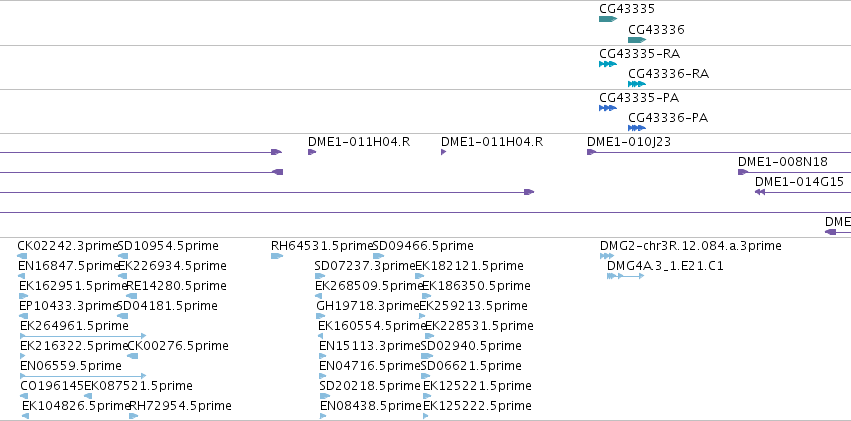The height and width of the screenshot is (421, 851).
Task: Click the EK264961.5prime long feature line
Action: (83, 336)
